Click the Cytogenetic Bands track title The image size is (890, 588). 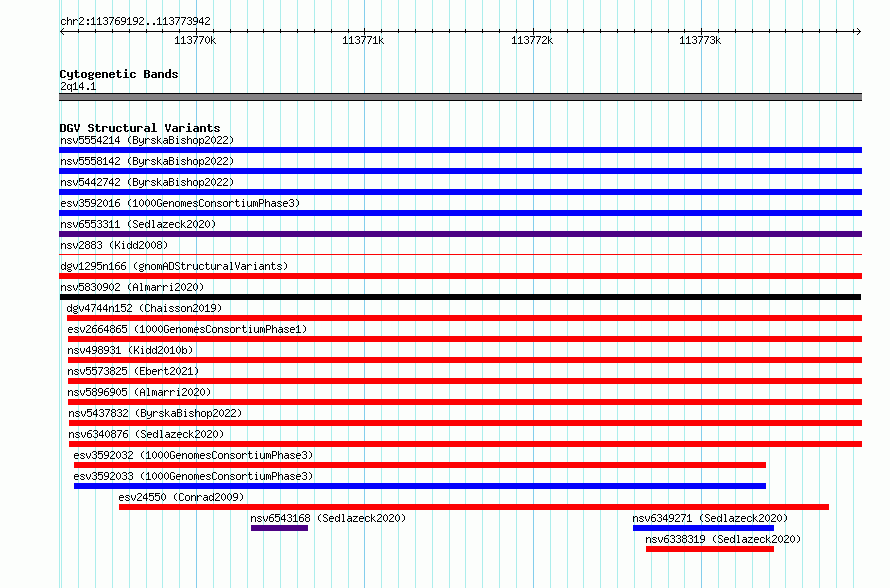[x=119, y=74]
